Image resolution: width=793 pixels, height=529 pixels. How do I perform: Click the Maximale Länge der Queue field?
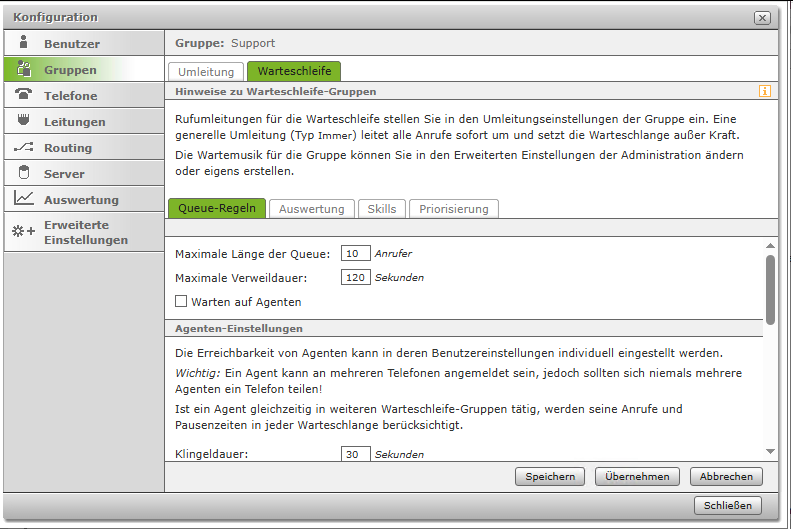pyautogui.click(x=355, y=254)
